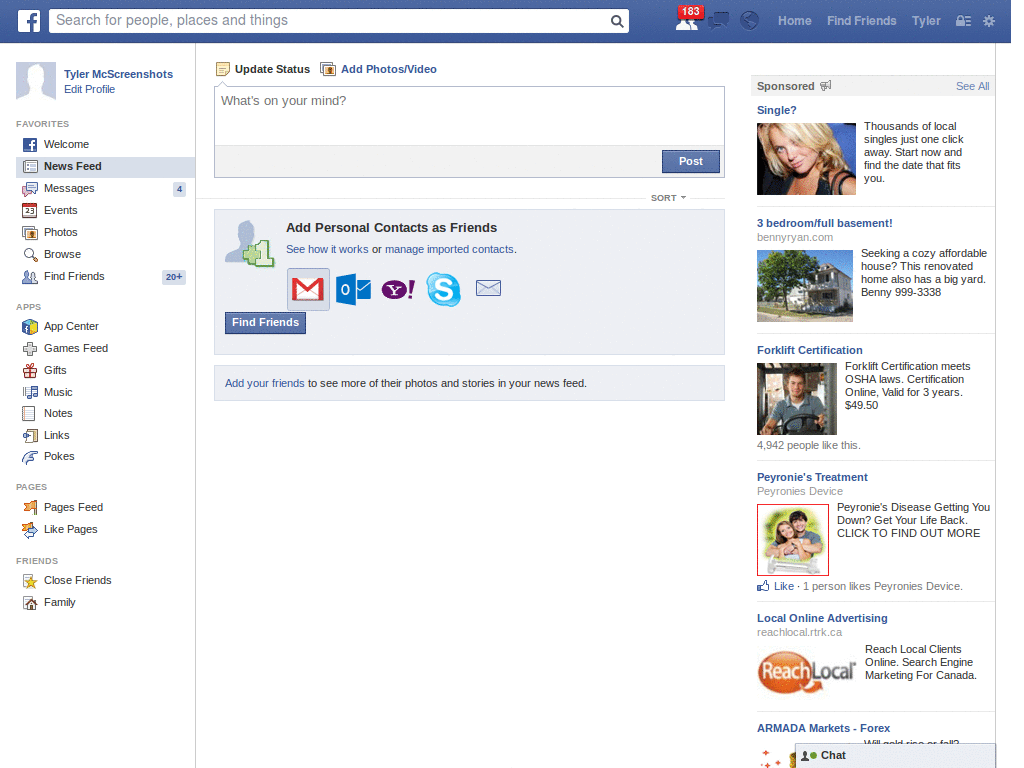This screenshot has width=1024, height=768.
Task: Open Peyronie's Treatment ad link
Action: pos(812,477)
